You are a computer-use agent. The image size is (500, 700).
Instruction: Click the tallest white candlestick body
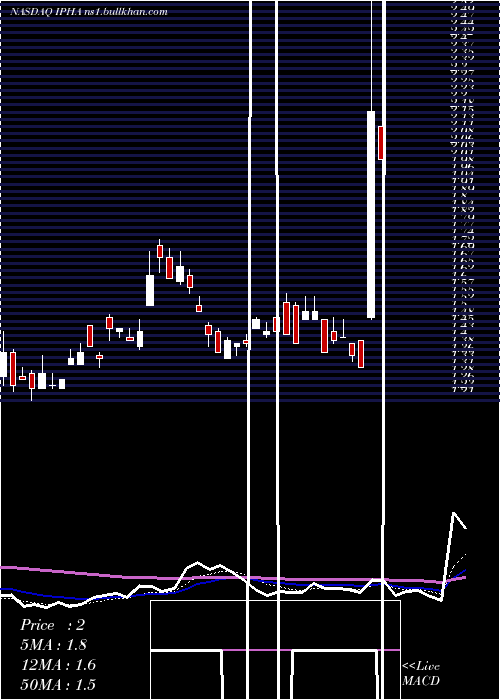(x=371, y=214)
